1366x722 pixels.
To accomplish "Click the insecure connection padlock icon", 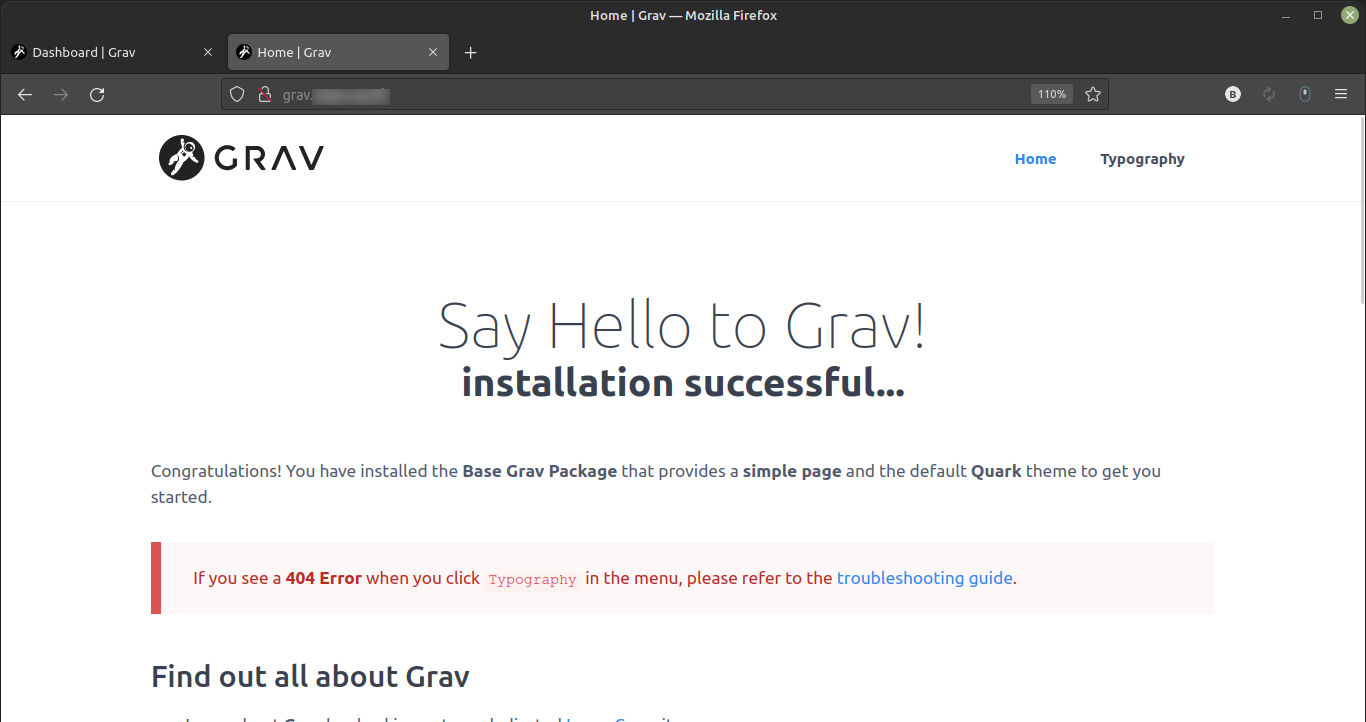I will 264,95.
